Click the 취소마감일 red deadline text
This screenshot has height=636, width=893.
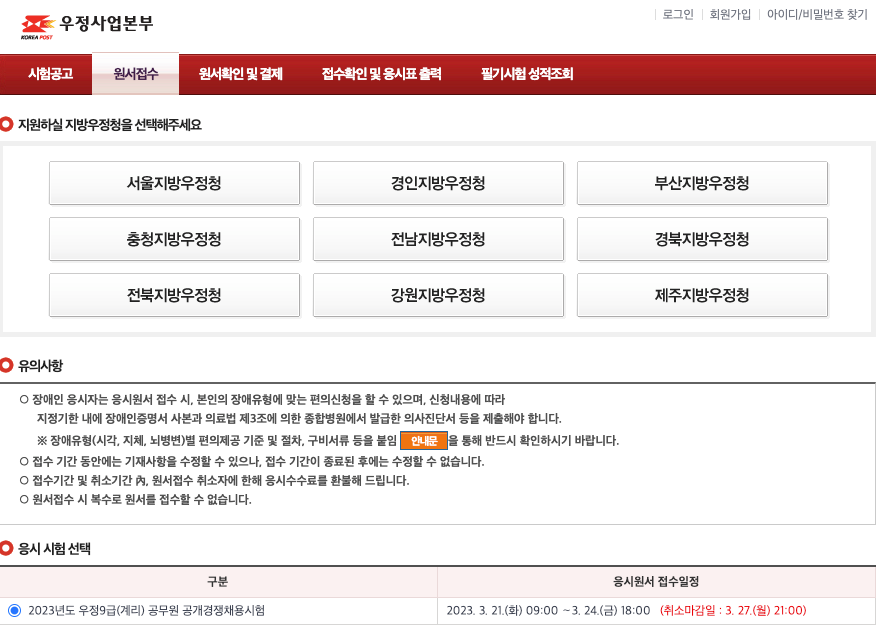pyautogui.click(x=733, y=610)
